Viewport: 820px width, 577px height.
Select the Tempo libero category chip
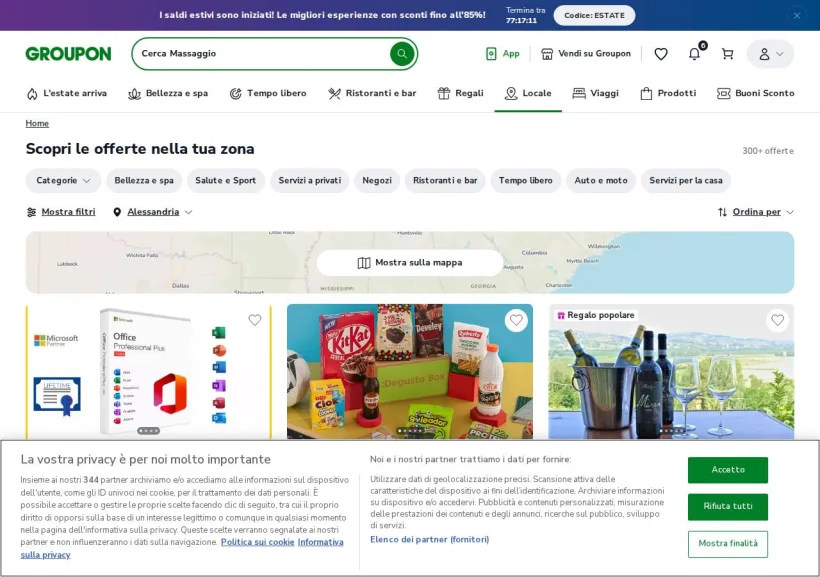click(x=526, y=180)
